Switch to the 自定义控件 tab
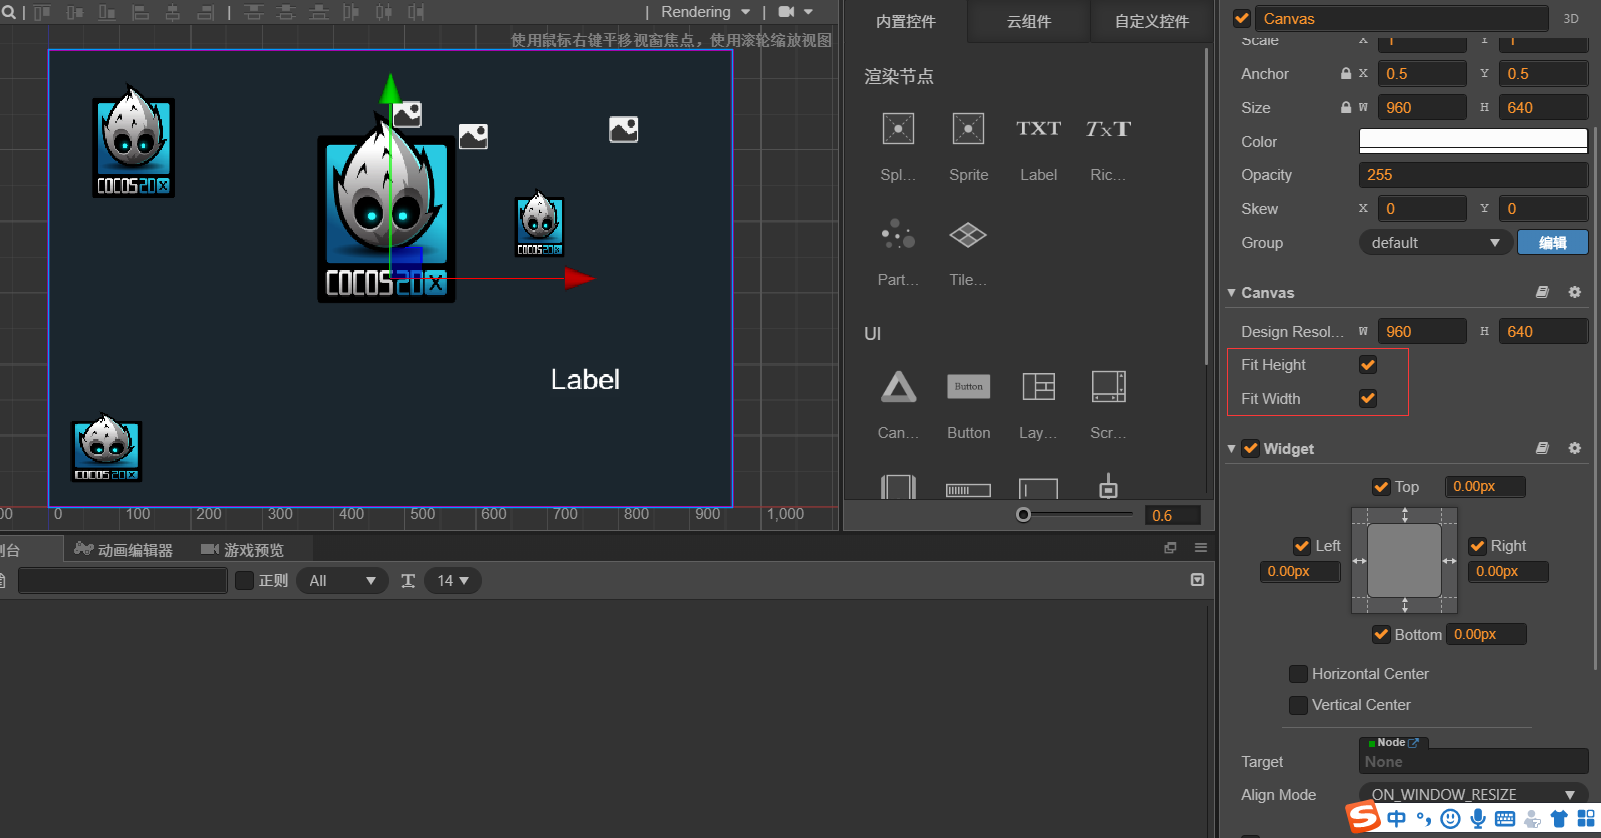 click(x=1151, y=21)
